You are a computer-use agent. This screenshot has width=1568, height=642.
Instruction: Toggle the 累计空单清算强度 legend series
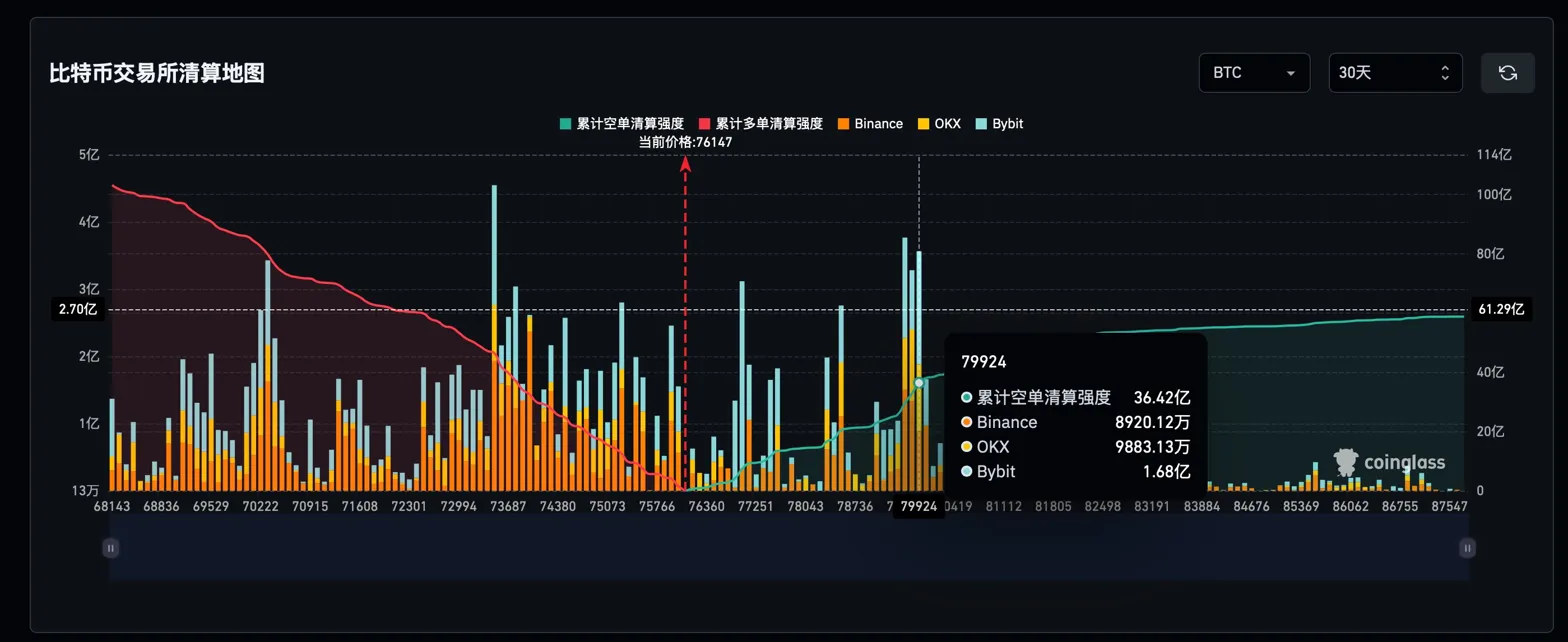621,124
